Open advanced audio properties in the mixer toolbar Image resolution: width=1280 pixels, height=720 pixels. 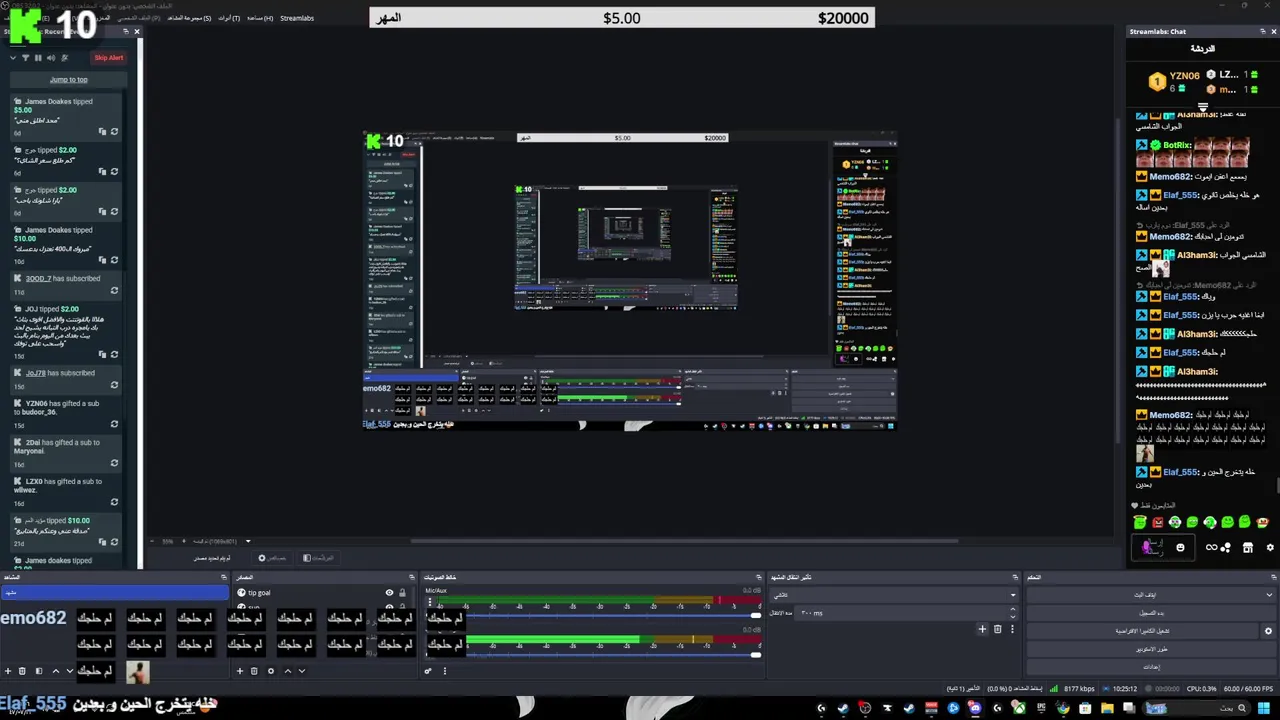[428, 671]
